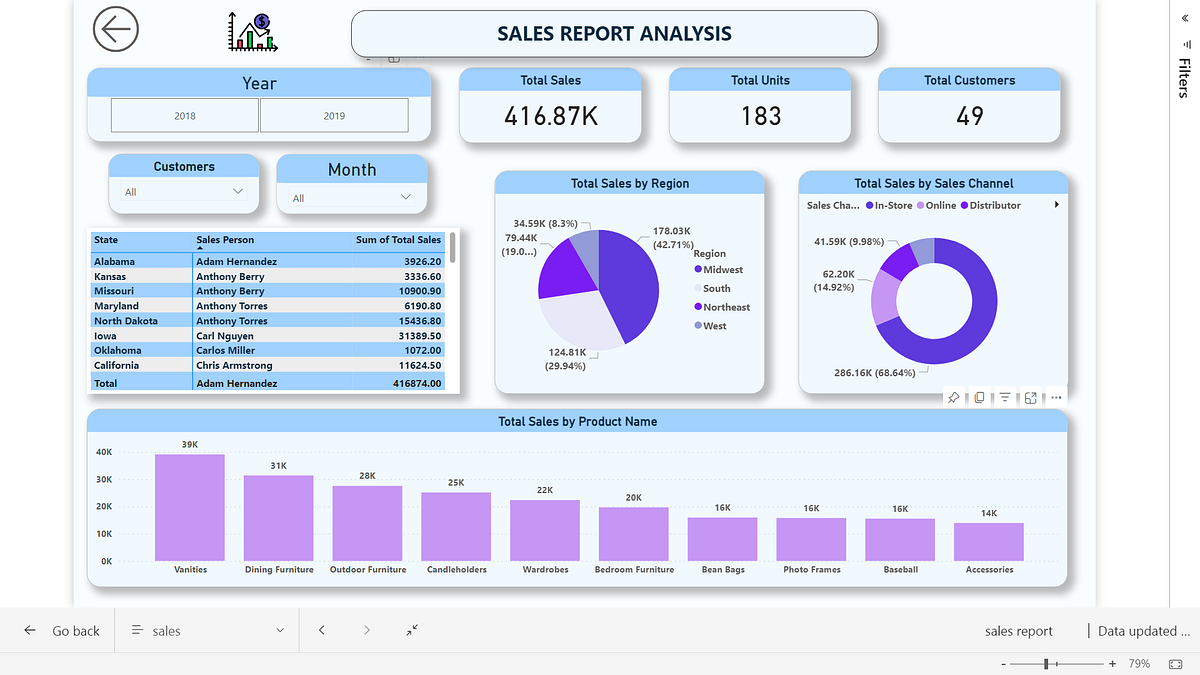Viewport: 1200px width, 675px height.
Task: Open the Customers slicer dropdown
Action: tap(238, 191)
